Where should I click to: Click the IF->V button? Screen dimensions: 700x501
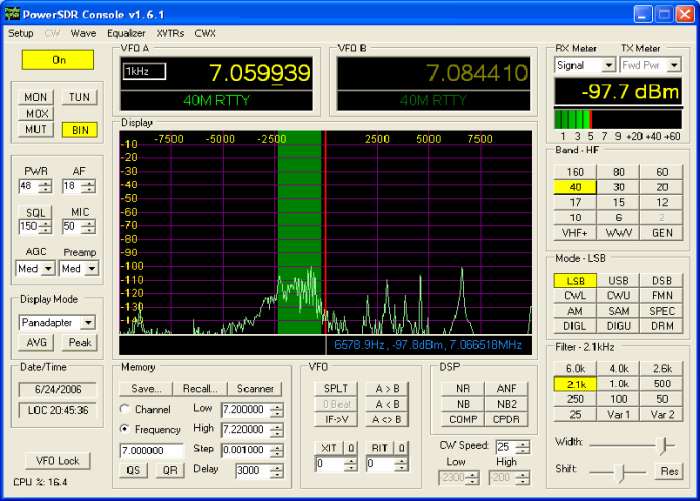(336, 419)
